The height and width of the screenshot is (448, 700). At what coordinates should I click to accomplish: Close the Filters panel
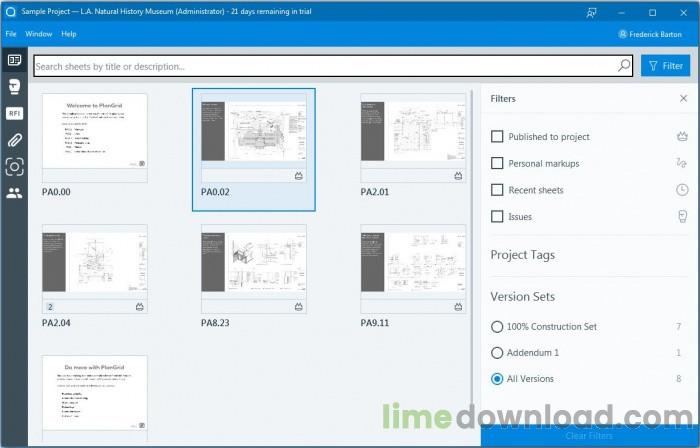coord(683,98)
